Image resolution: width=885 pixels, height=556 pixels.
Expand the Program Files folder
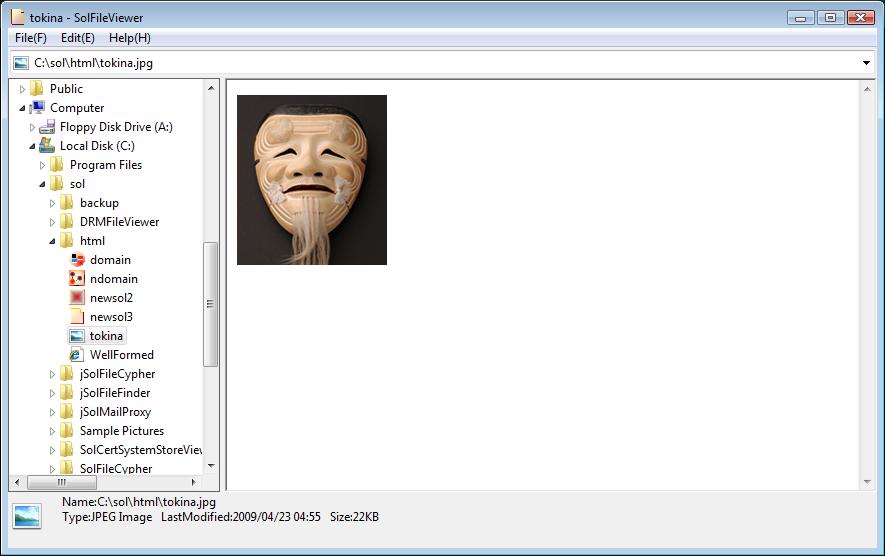(x=42, y=165)
